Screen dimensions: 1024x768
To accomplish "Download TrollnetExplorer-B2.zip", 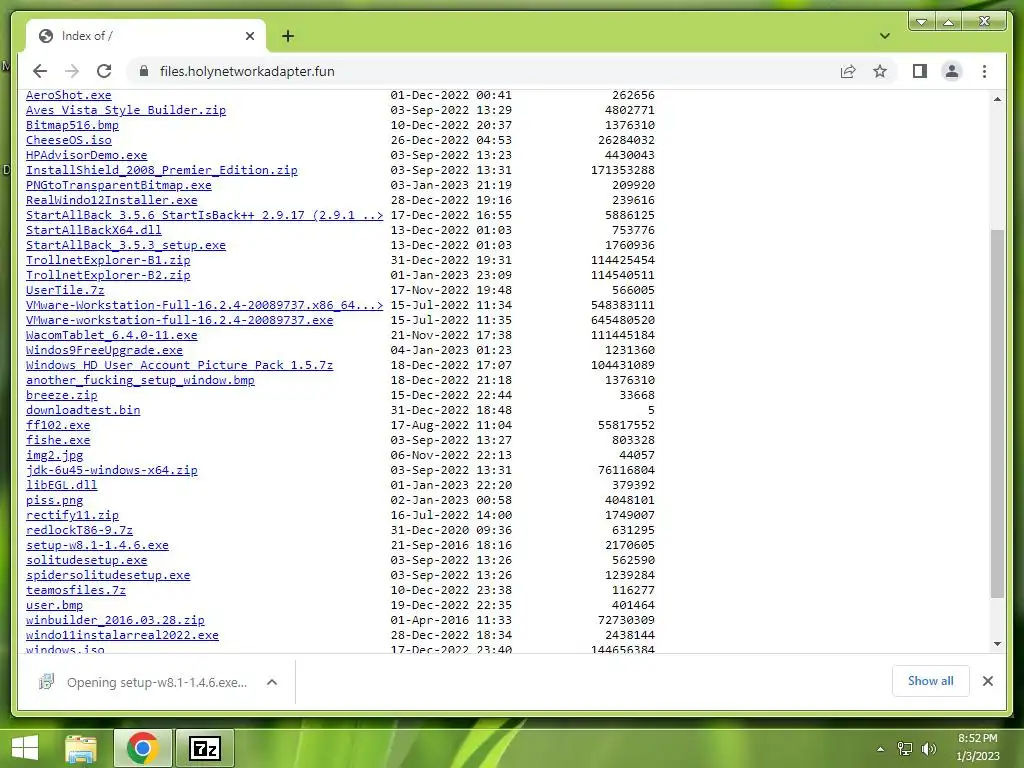I will (x=108, y=275).
